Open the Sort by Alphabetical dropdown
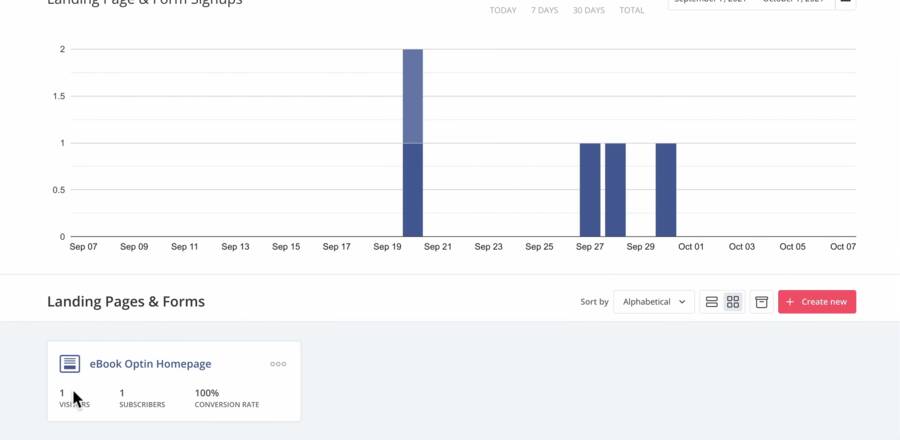900x440 pixels. pos(654,302)
